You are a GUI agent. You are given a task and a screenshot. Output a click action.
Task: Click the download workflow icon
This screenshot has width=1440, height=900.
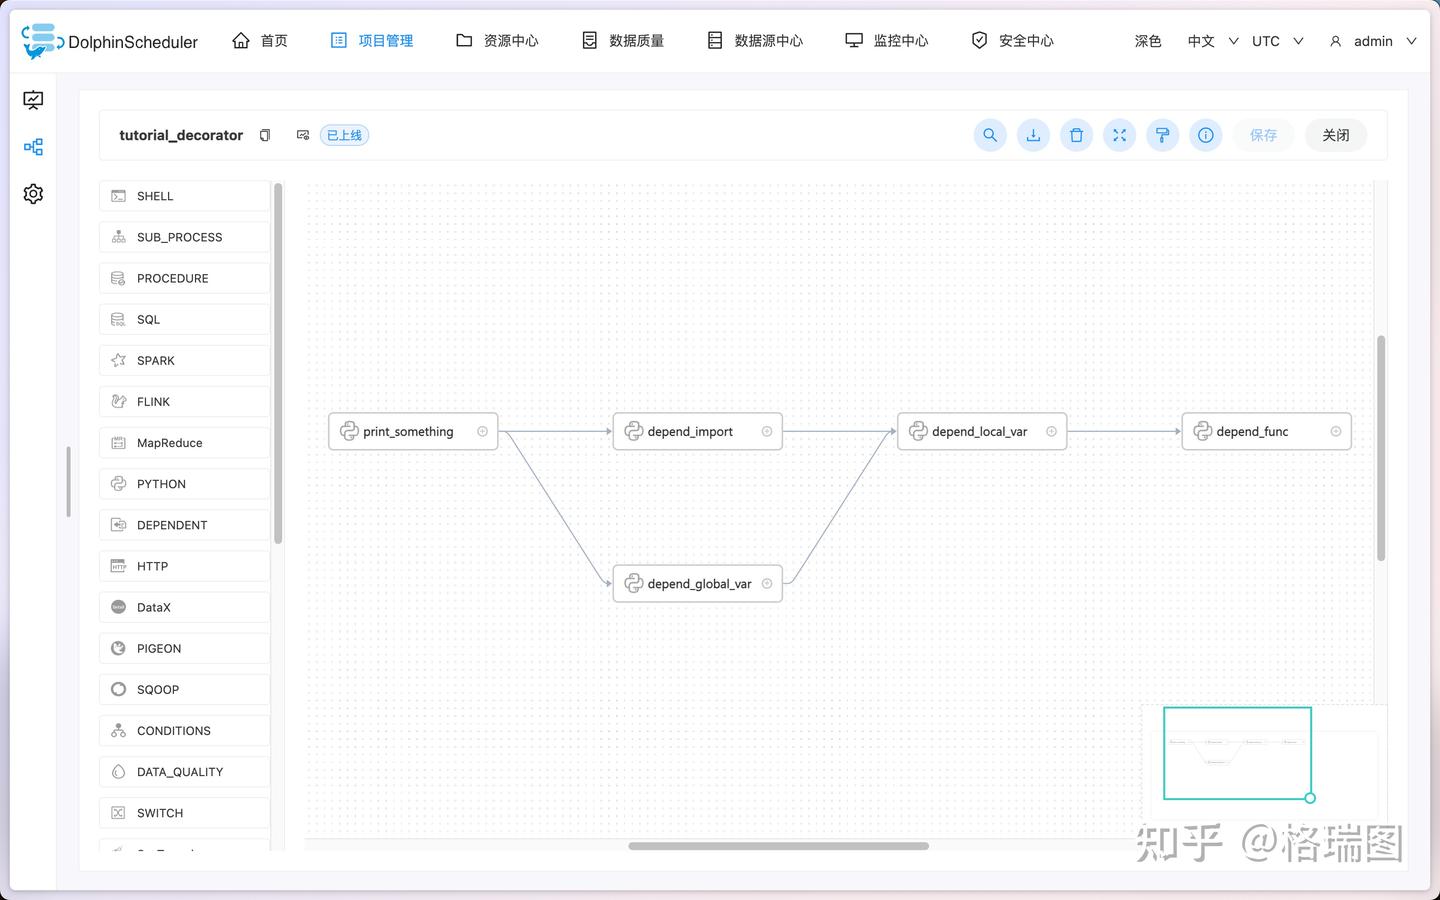click(x=1033, y=135)
